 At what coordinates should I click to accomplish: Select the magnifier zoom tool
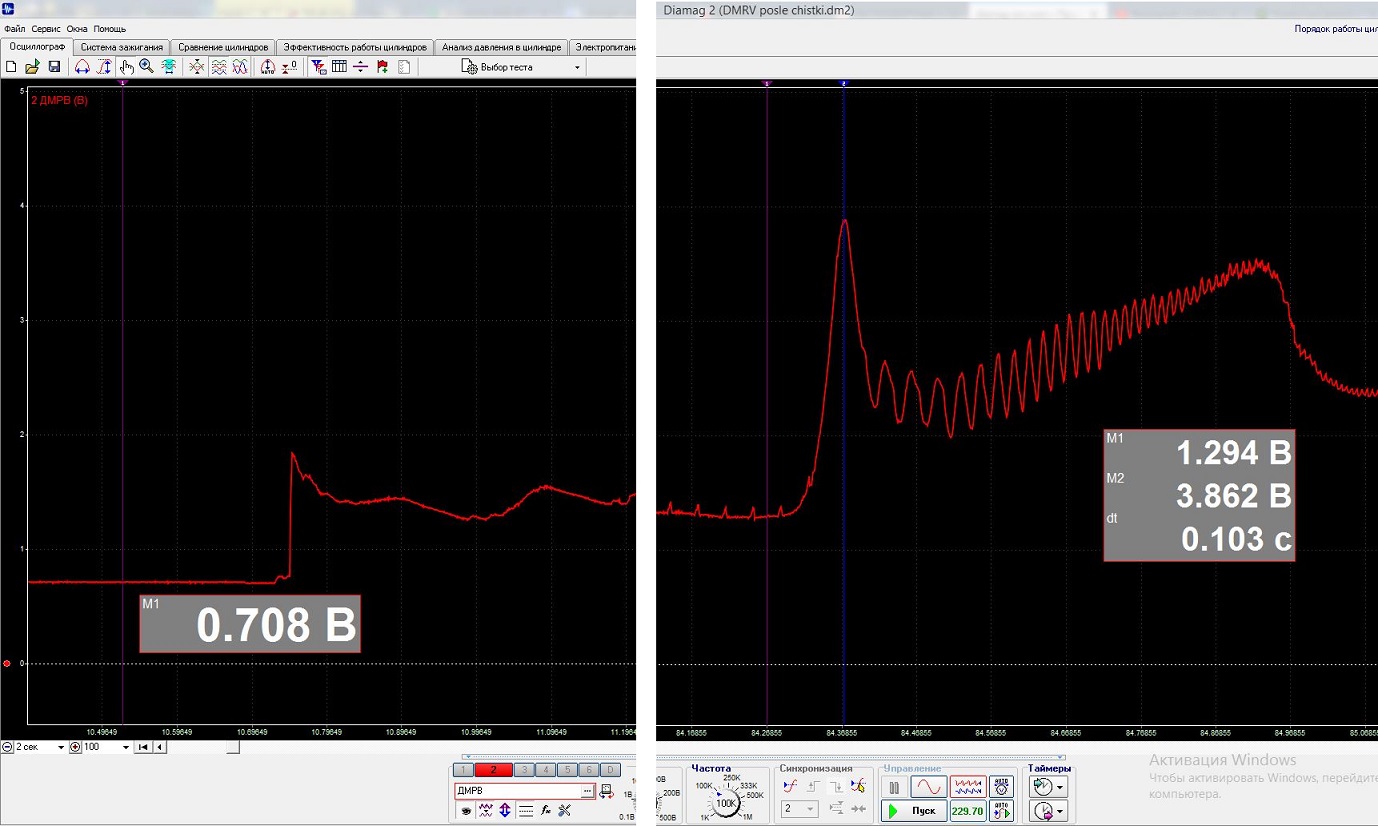coord(147,67)
